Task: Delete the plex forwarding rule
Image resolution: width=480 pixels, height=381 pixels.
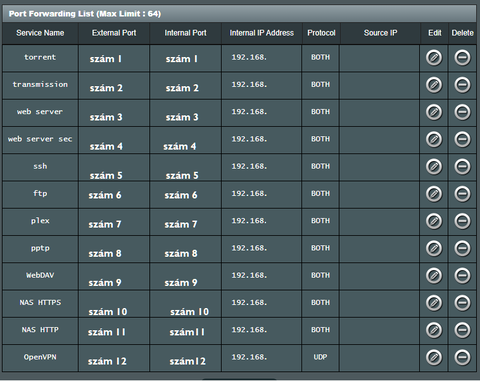Action: tap(462, 221)
